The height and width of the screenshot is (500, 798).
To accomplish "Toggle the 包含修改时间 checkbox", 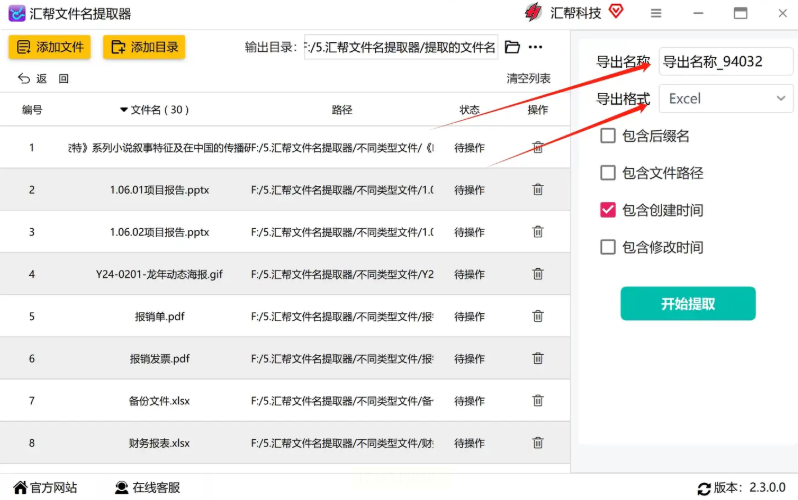I will [x=608, y=247].
